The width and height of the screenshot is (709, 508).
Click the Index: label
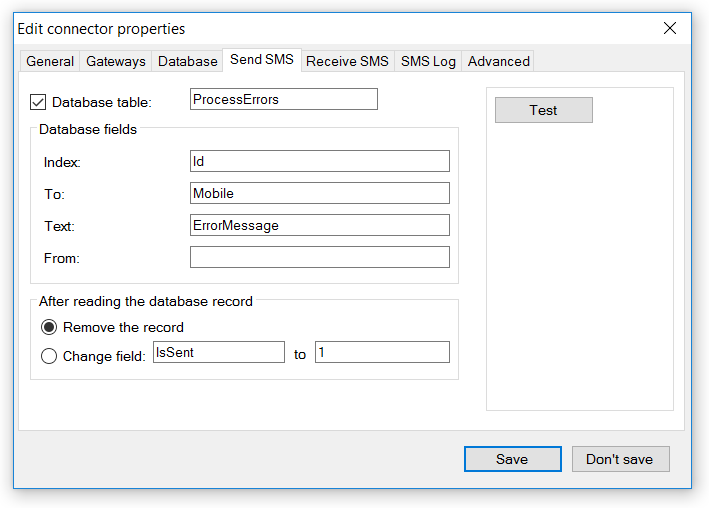(62, 162)
